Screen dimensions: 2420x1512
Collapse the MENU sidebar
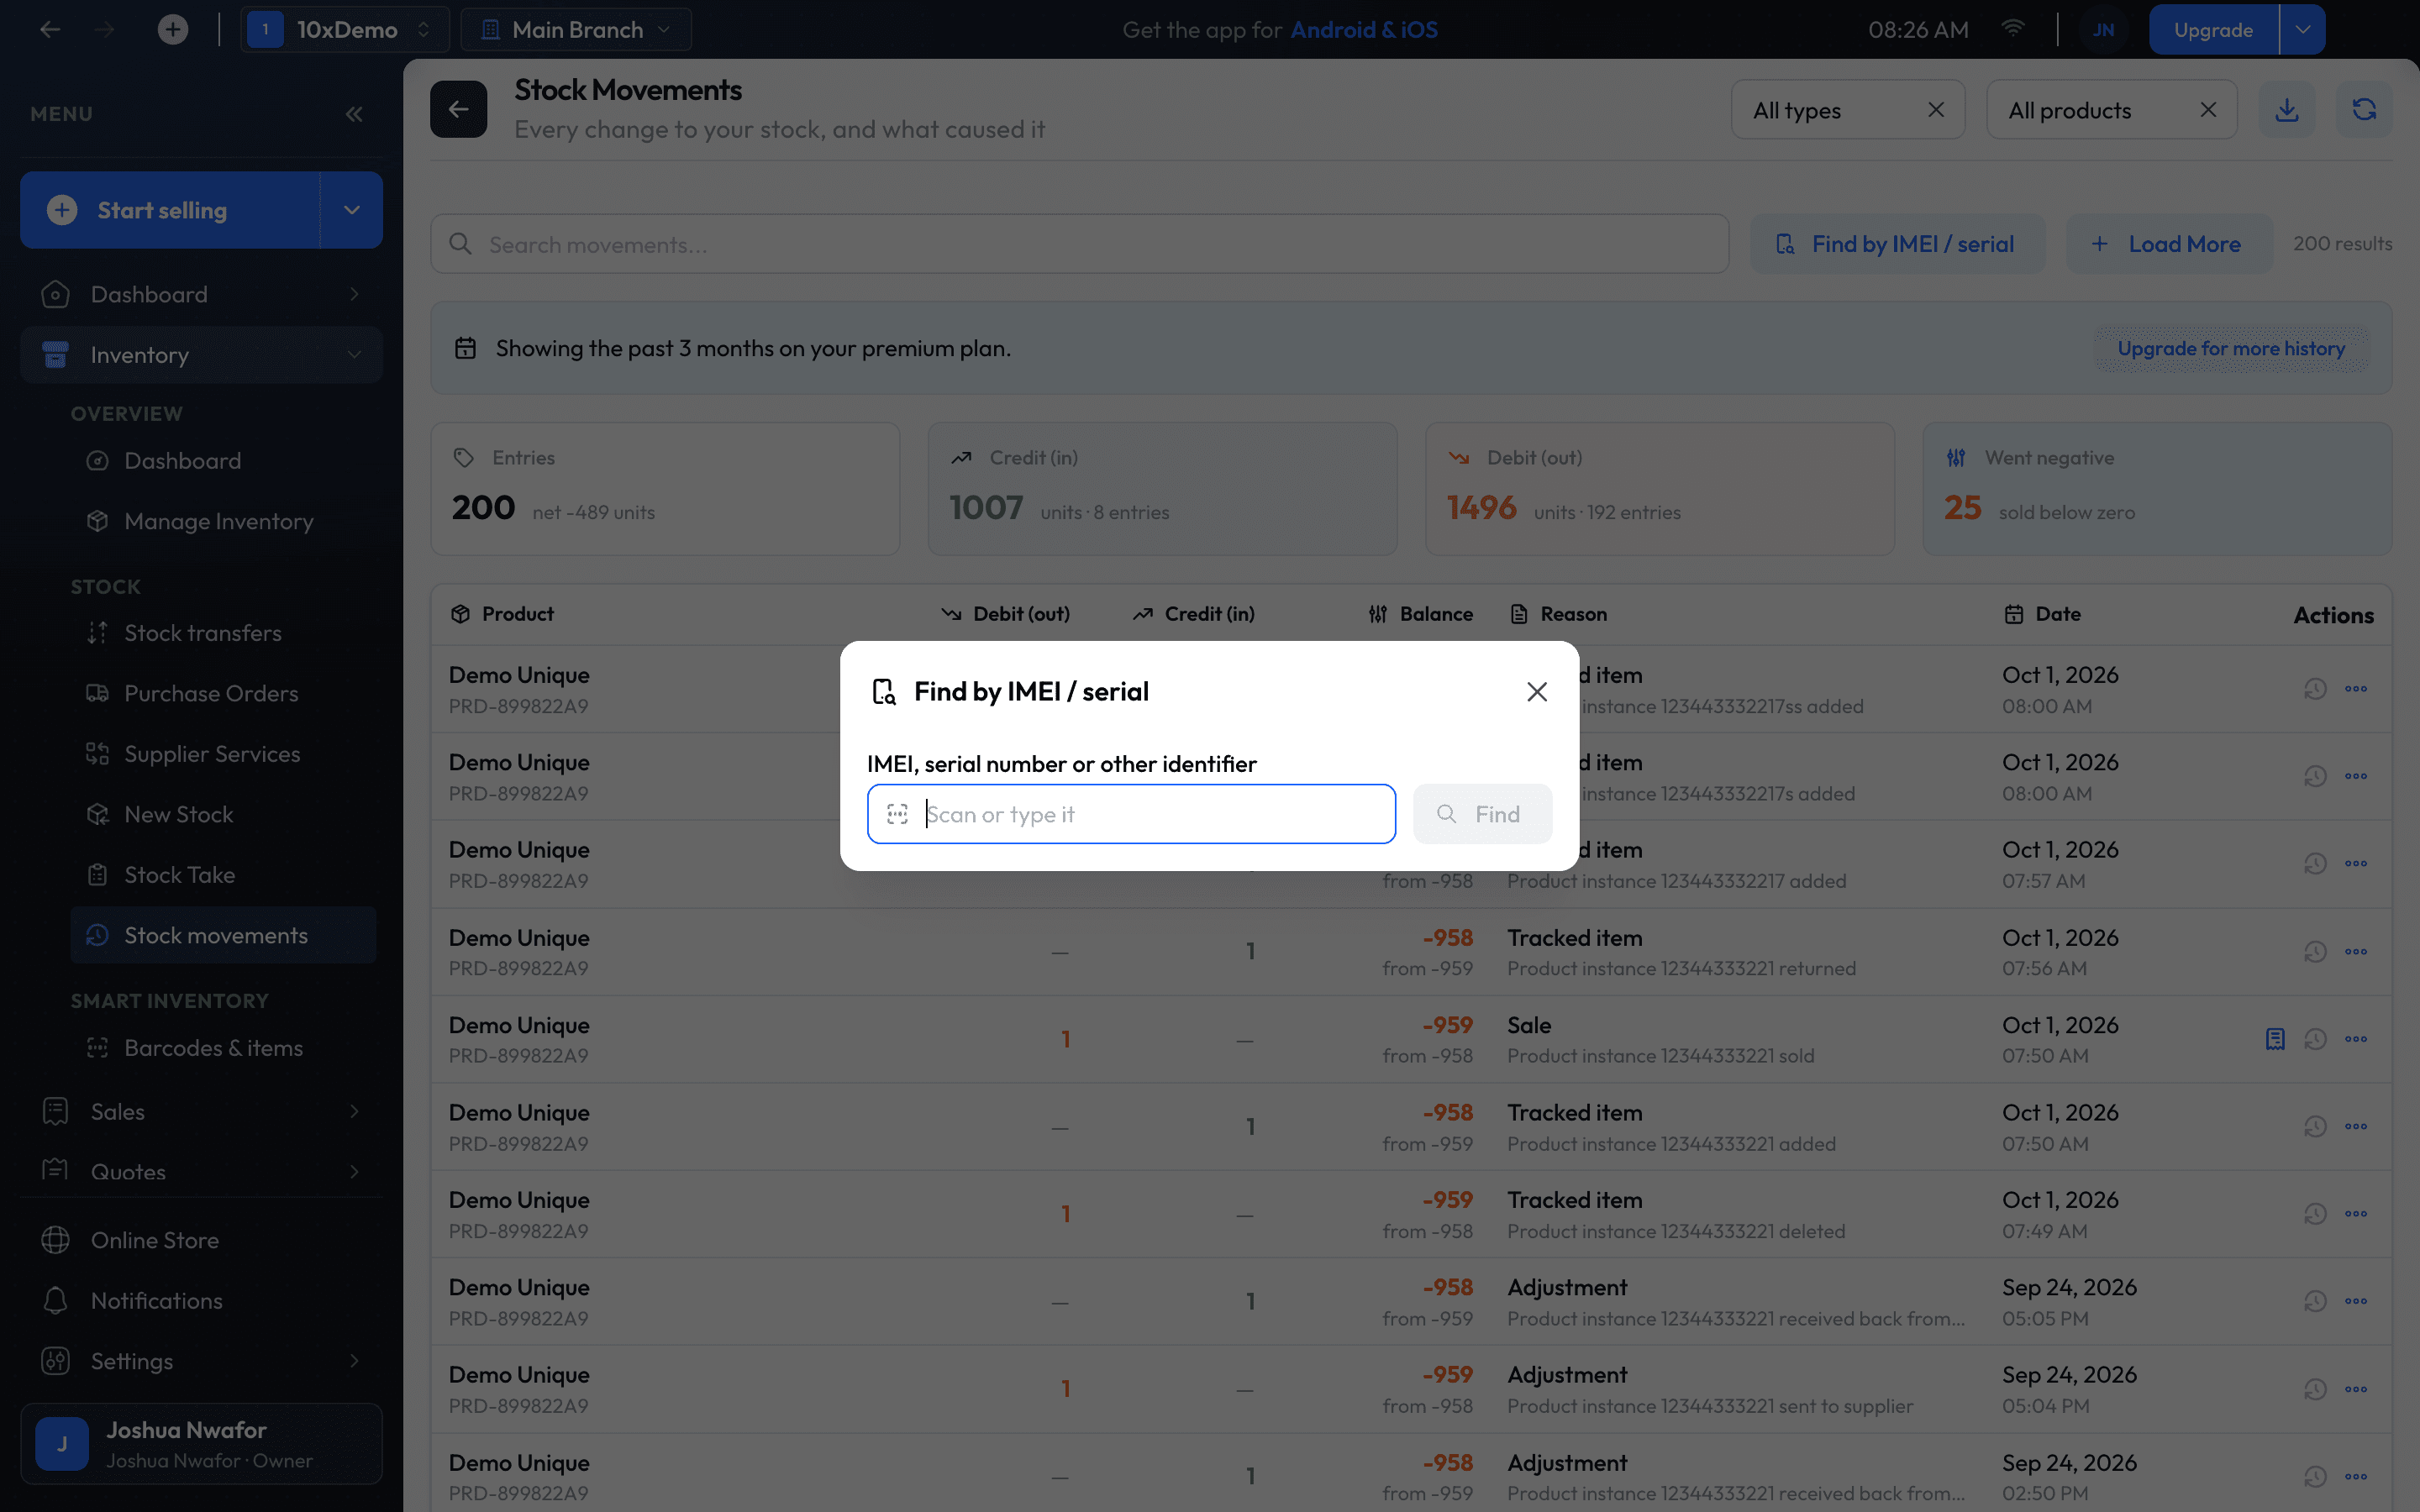[x=354, y=114]
